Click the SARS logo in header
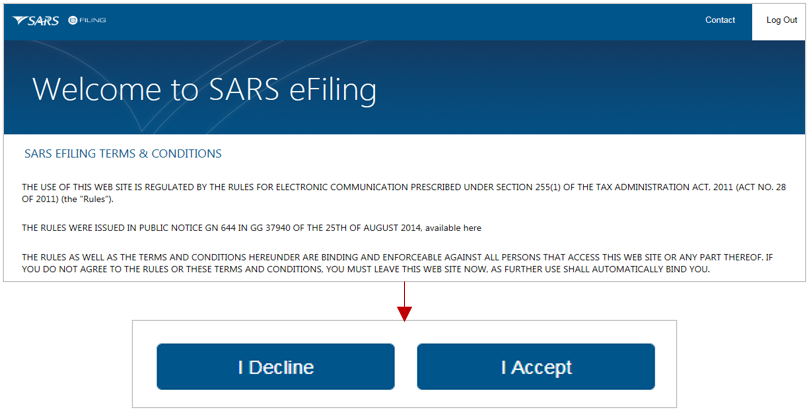Image resolution: width=811 pixels, height=412 pixels. (36, 20)
